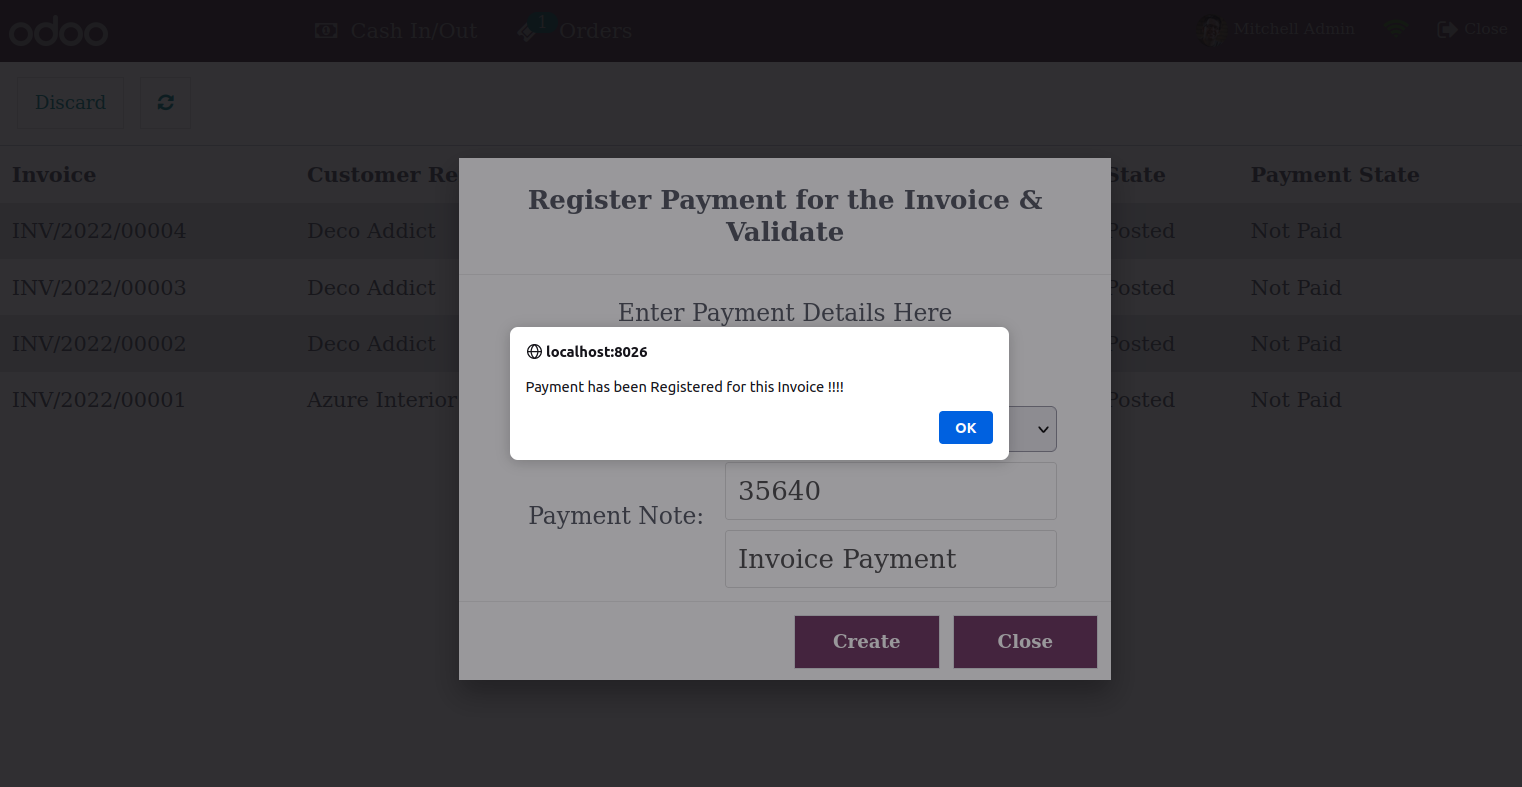Click the globe icon in alert header
This screenshot has height=787, width=1522.
point(534,352)
